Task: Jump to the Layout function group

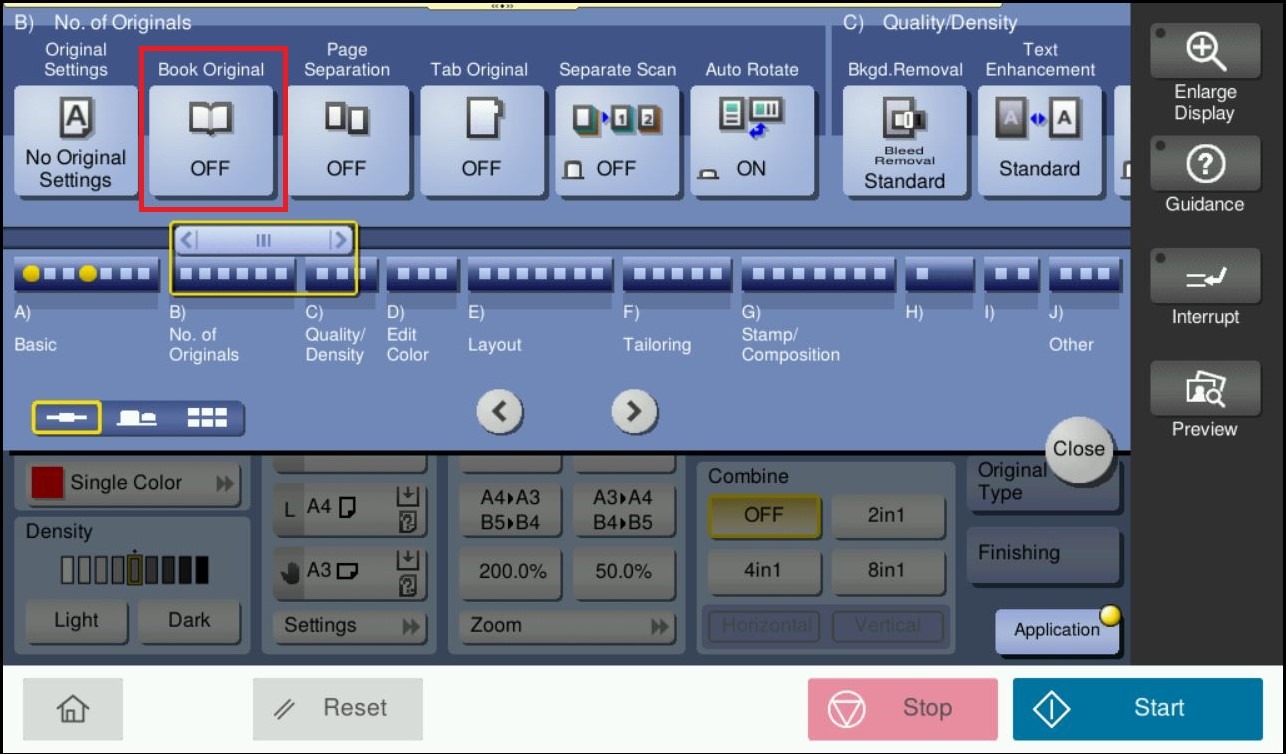Action: tap(540, 273)
